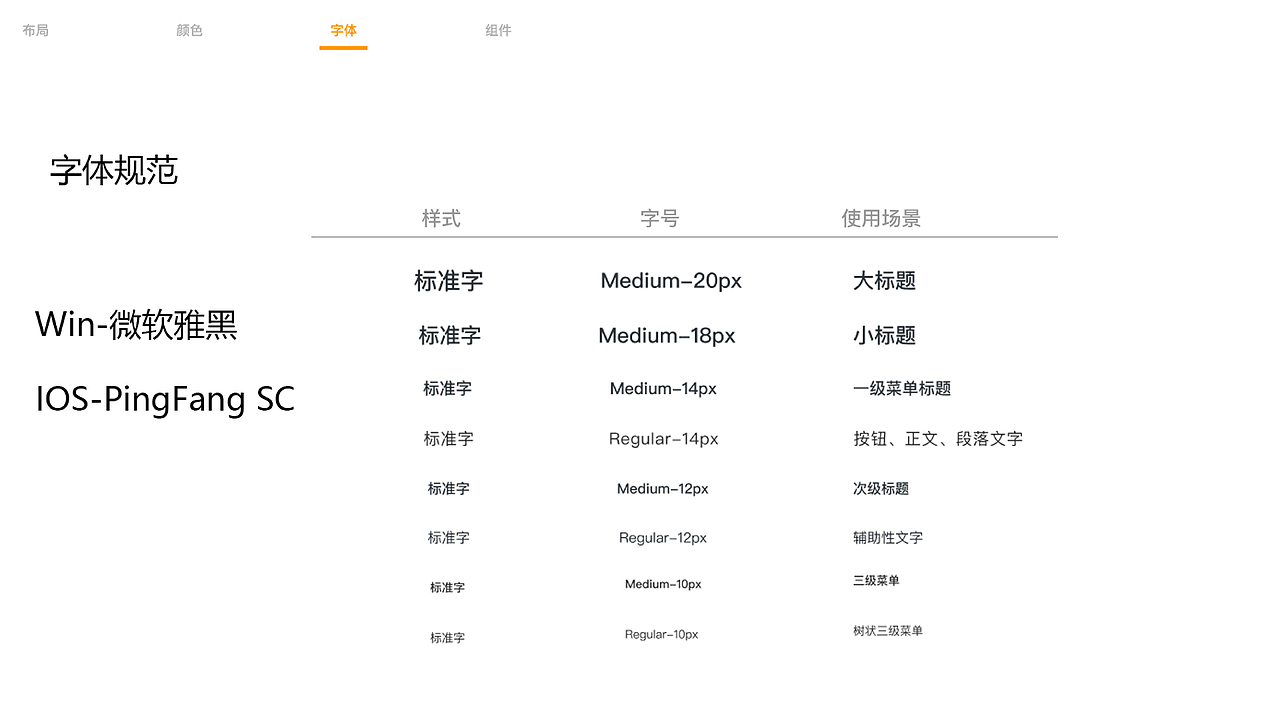Switch to the 布局 tab
The width and height of the screenshot is (1280, 720).
click(x=34, y=30)
